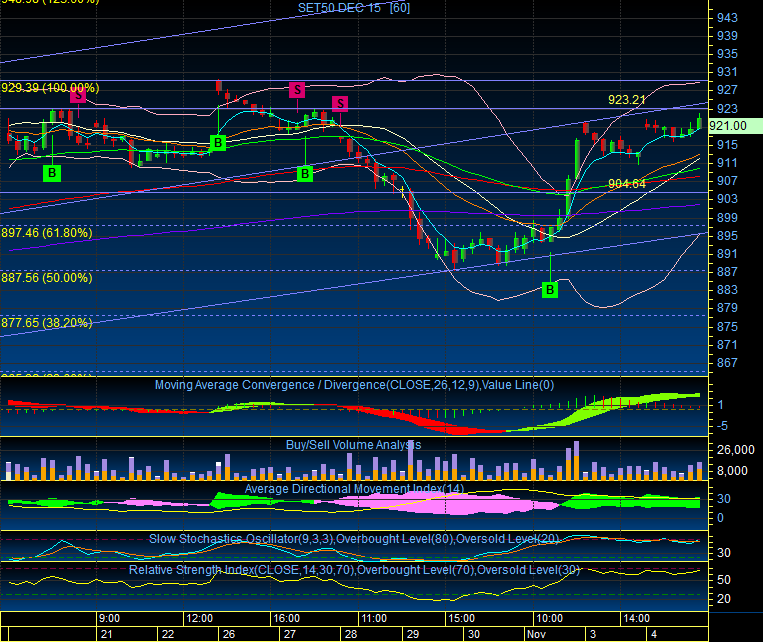Click date 4 on the date axis
This screenshot has width=763, height=642.
point(654,634)
